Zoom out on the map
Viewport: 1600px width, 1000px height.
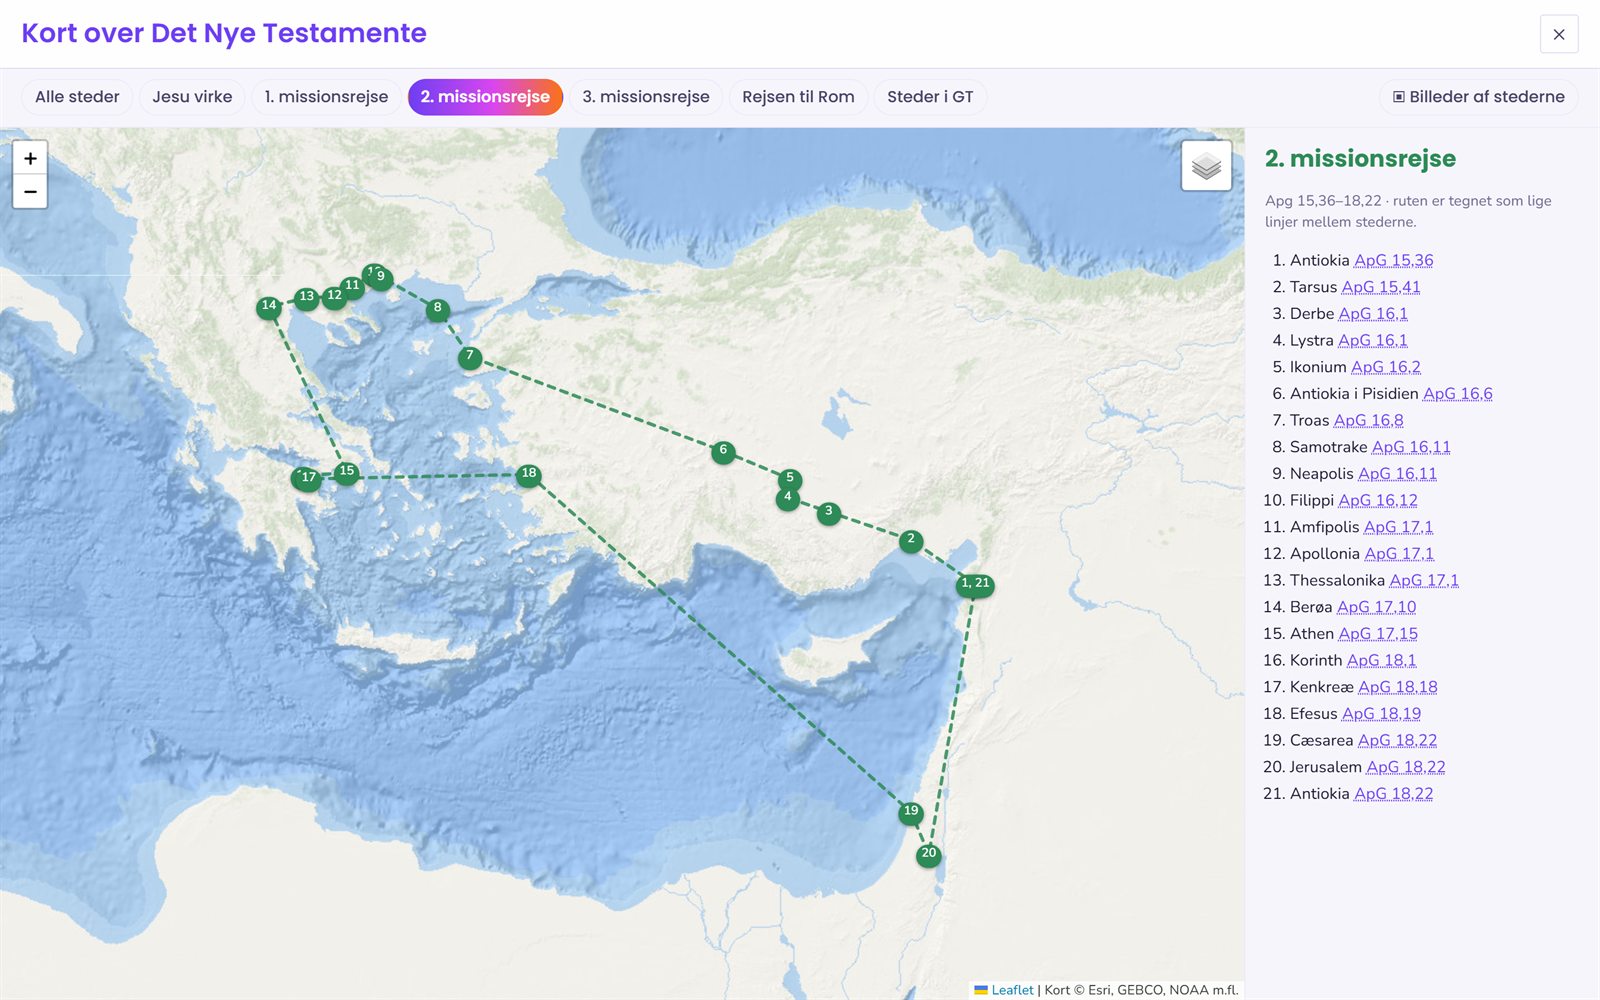pyautogui.click(x=30, y=191)
